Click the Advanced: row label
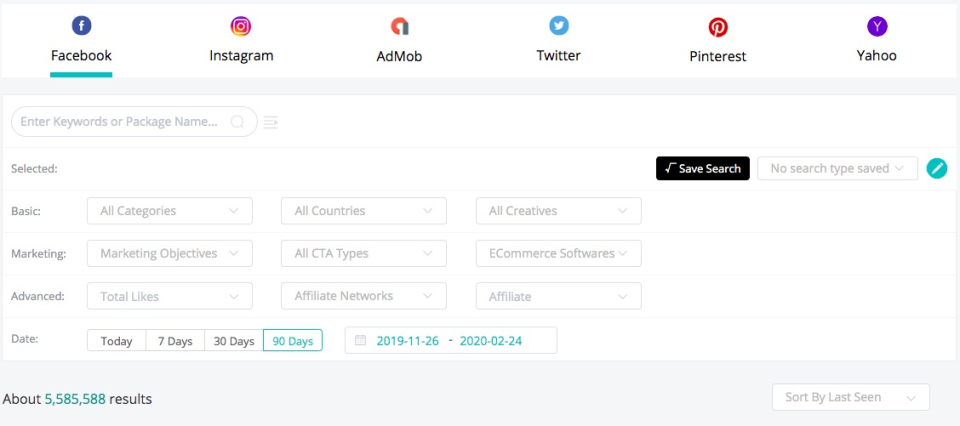Screen dimensions: 960x426 click(38, 296)
